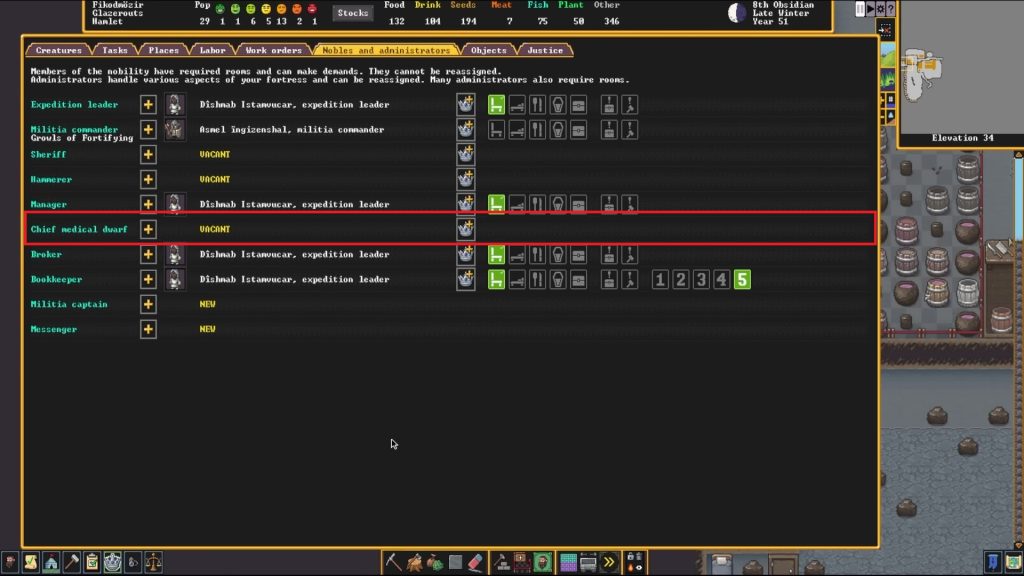This screenshot has width=1024, height=576.
Task: Click the map vertical scrollbar at right edge
Action: [1018, 349]
